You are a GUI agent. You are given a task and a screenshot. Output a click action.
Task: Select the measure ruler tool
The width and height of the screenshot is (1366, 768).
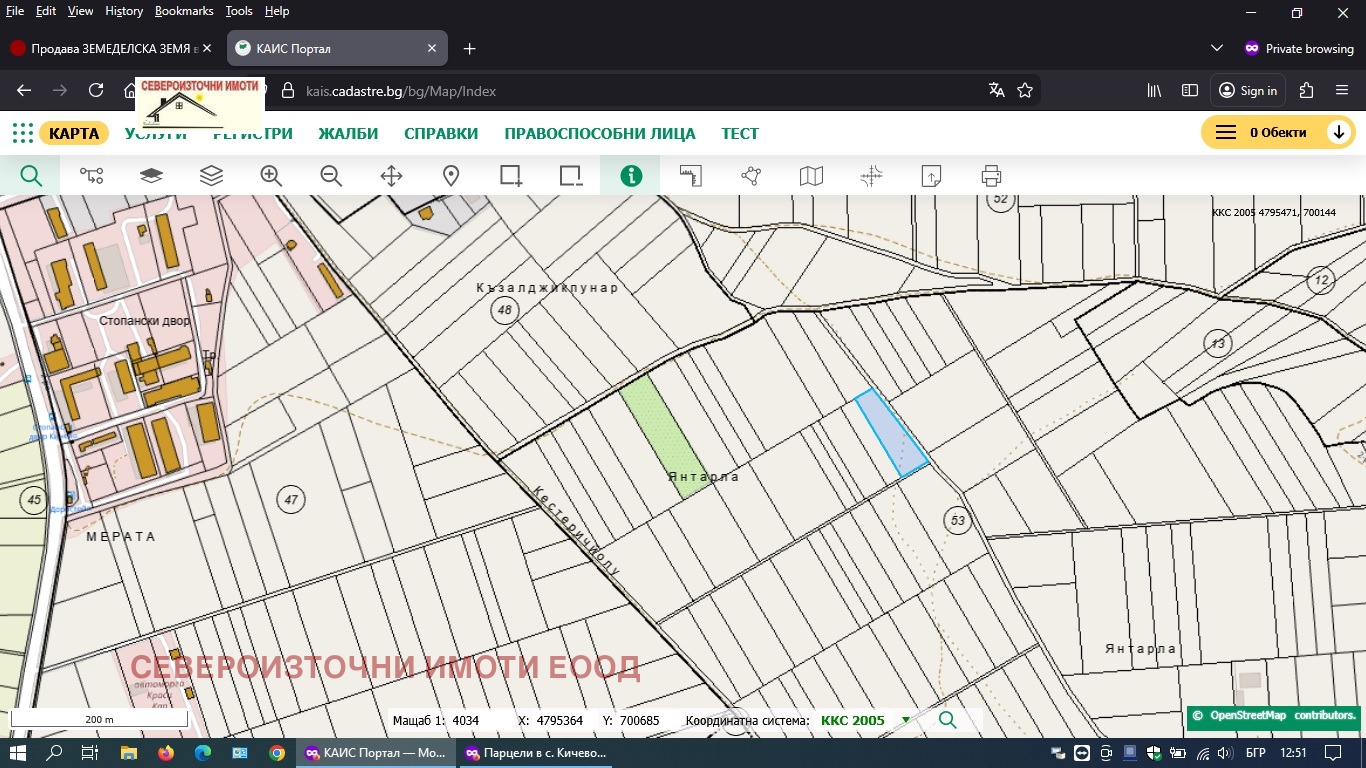691,176
